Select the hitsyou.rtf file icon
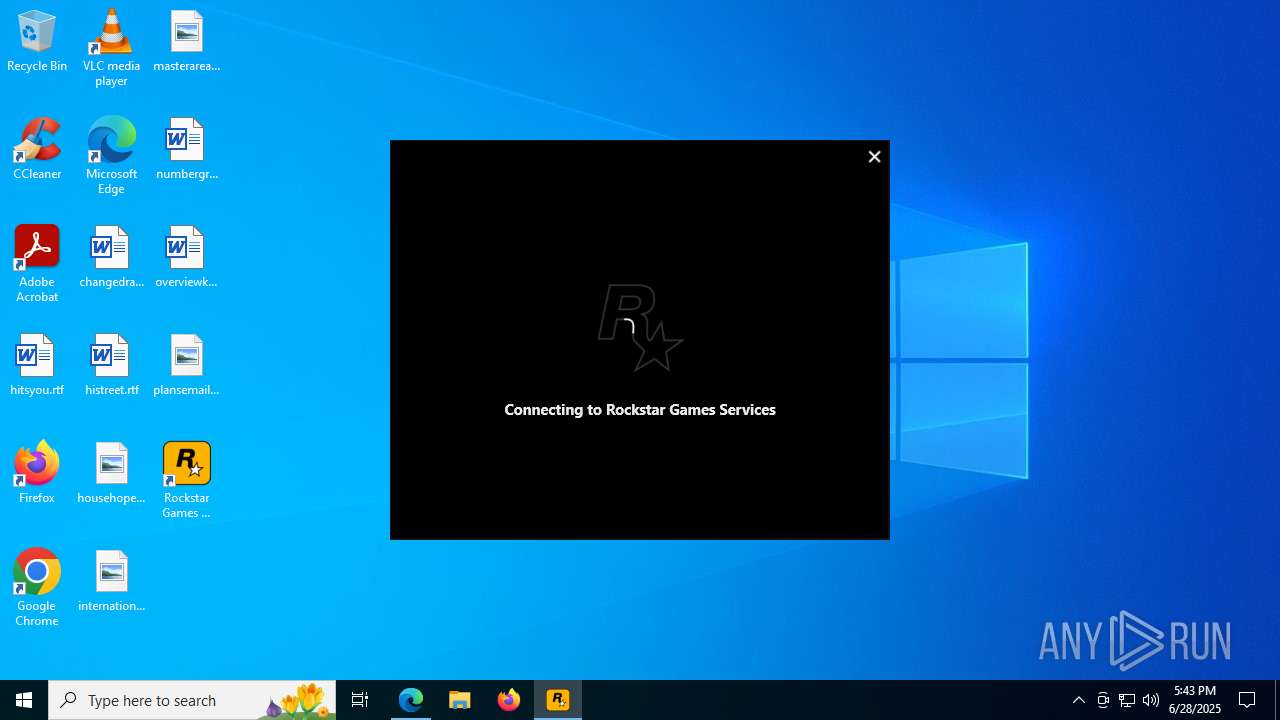The image size is (1280, 720). coord(37,366)
